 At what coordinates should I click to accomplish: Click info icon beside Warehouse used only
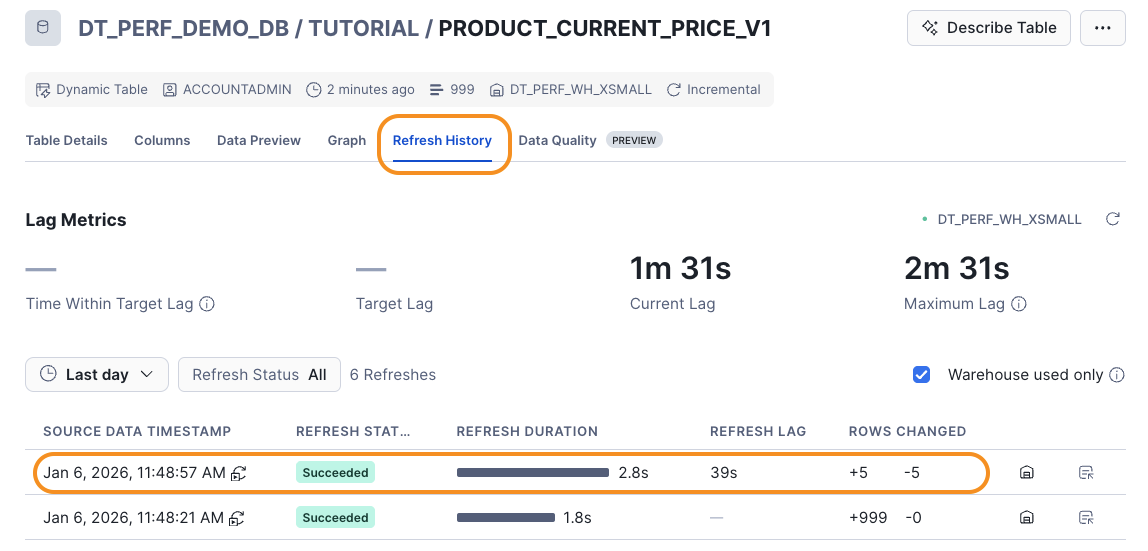coord(1117,375)
